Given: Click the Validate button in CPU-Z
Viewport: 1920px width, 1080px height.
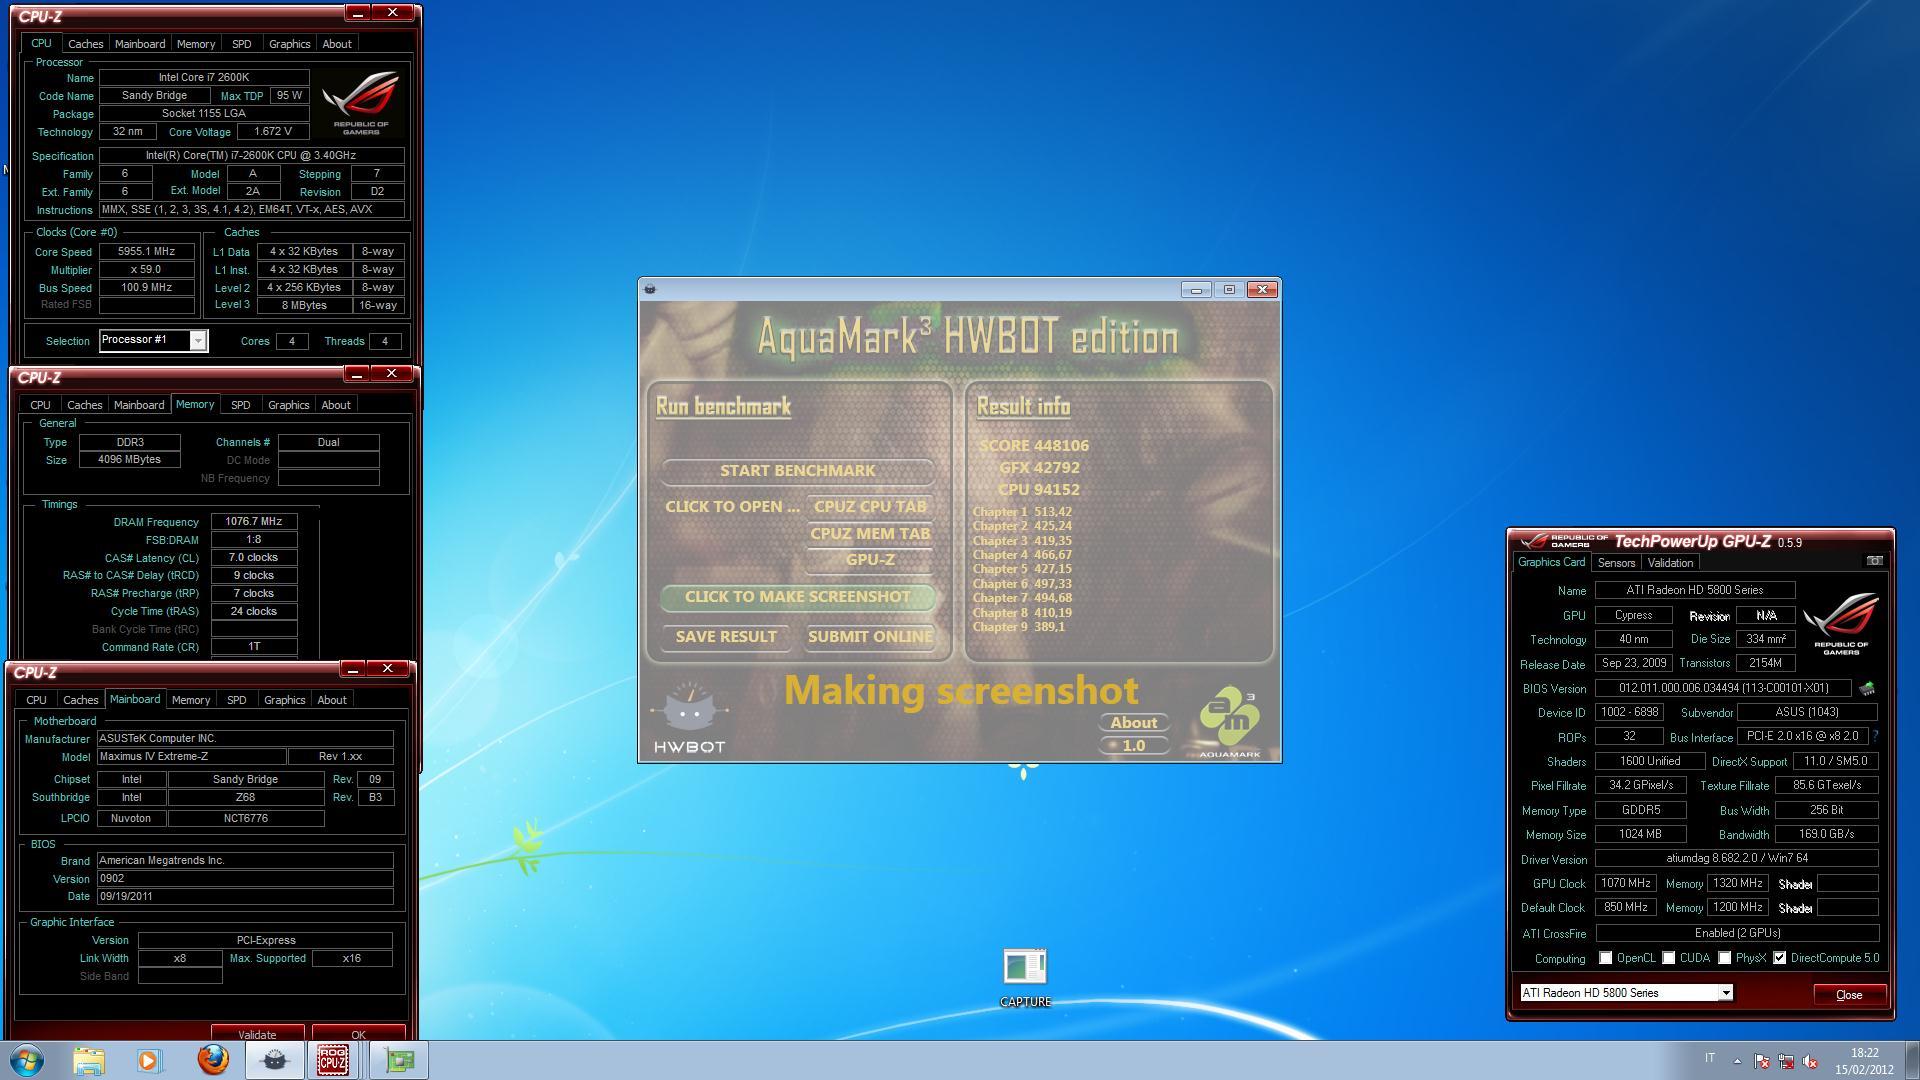Looking at the screenshot, I should 258,1033.
